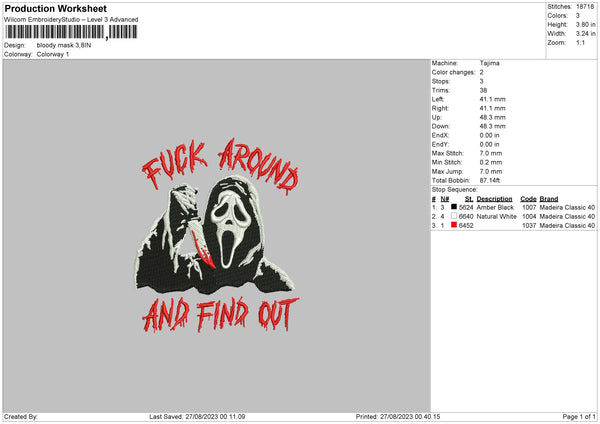The image size is (600, 424).
Task: Click the Zoom value 1:1
Action: tap(580, 43)
